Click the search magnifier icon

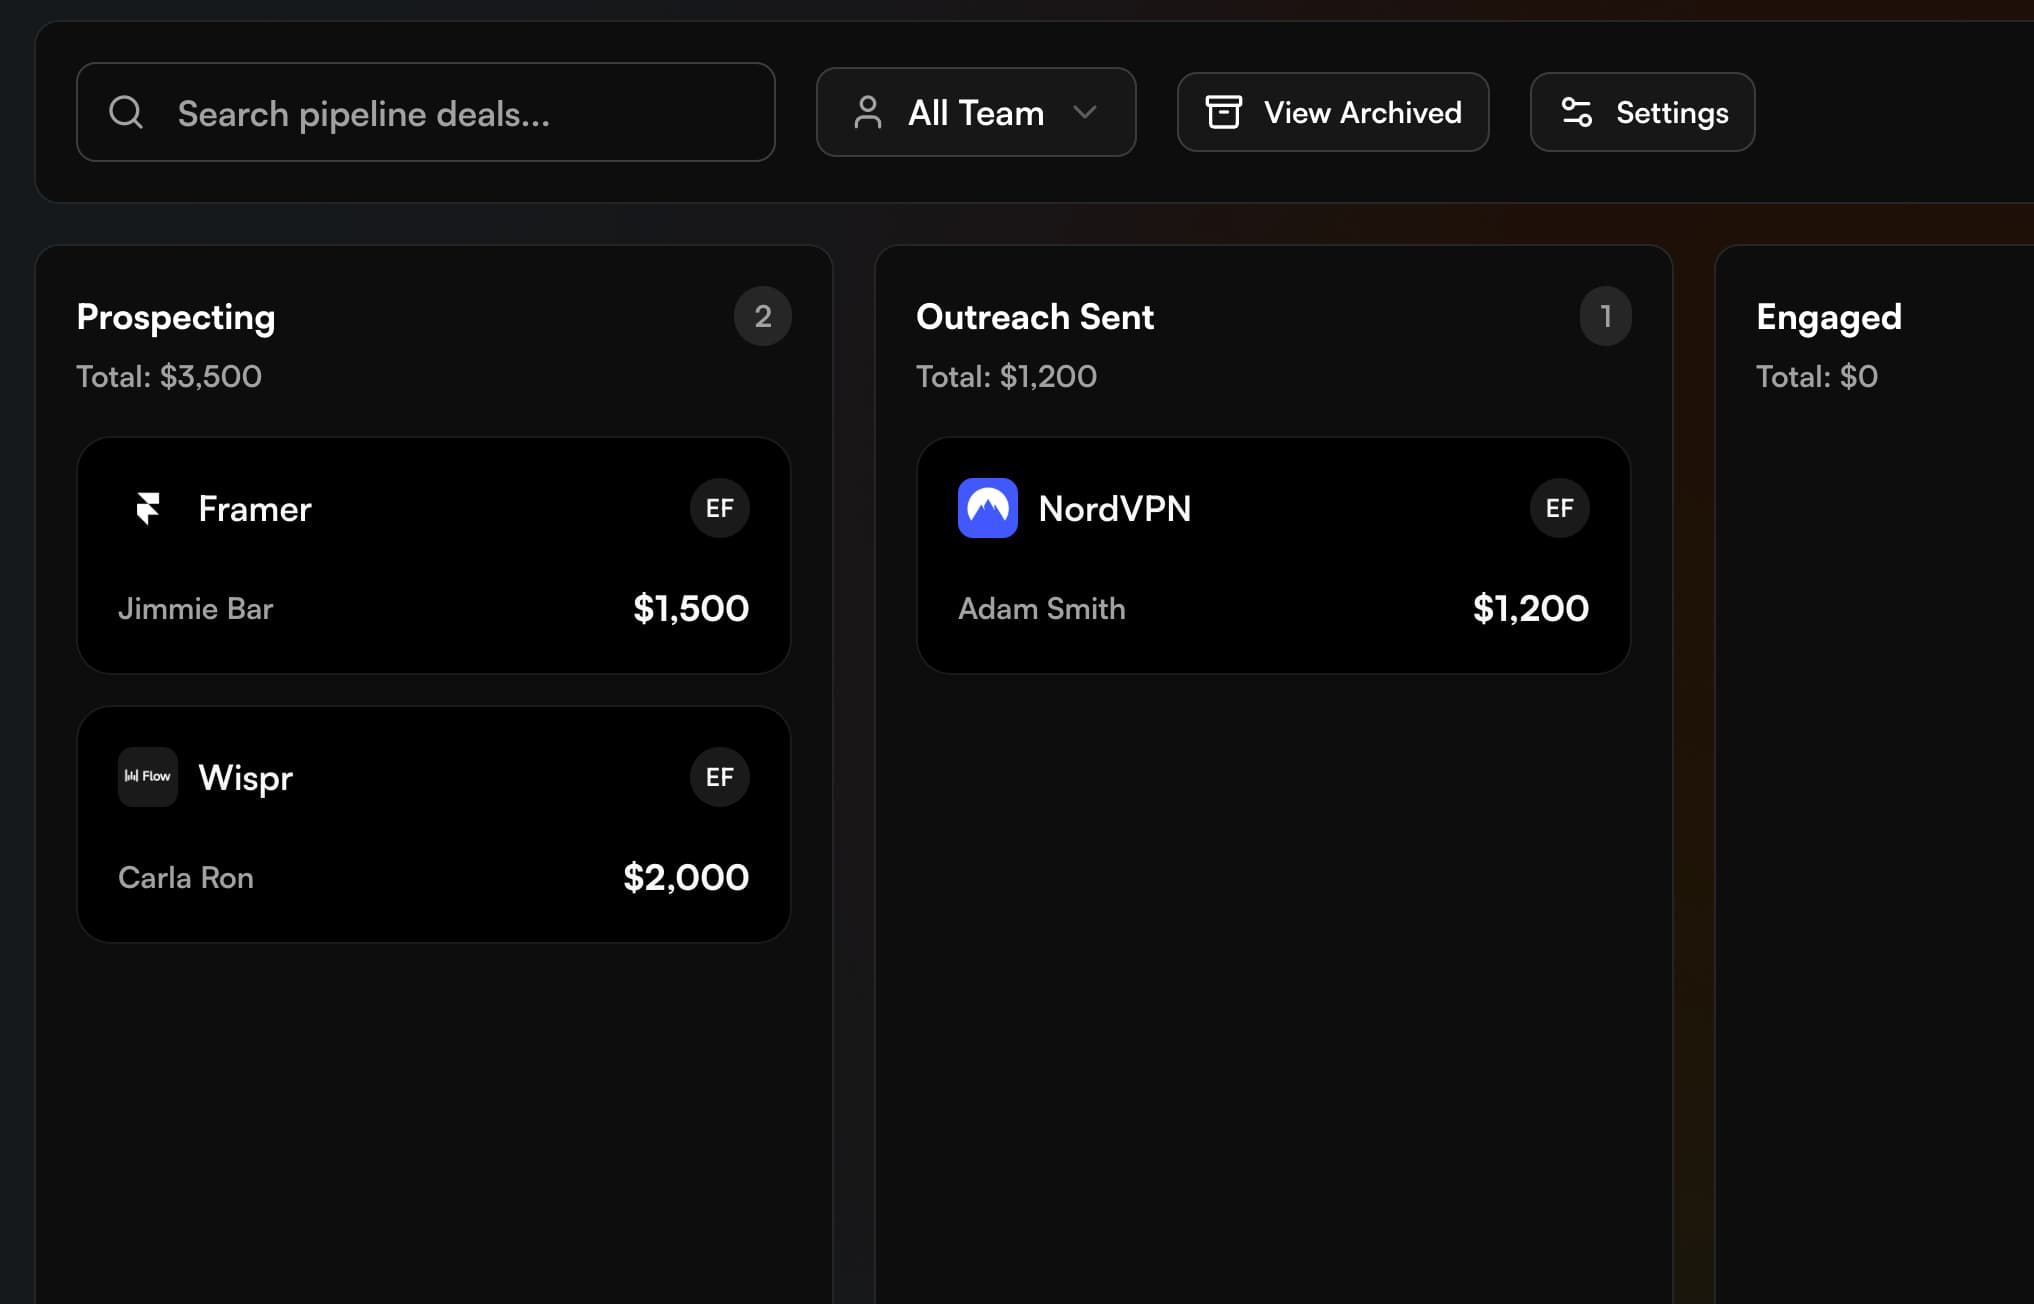126,111
